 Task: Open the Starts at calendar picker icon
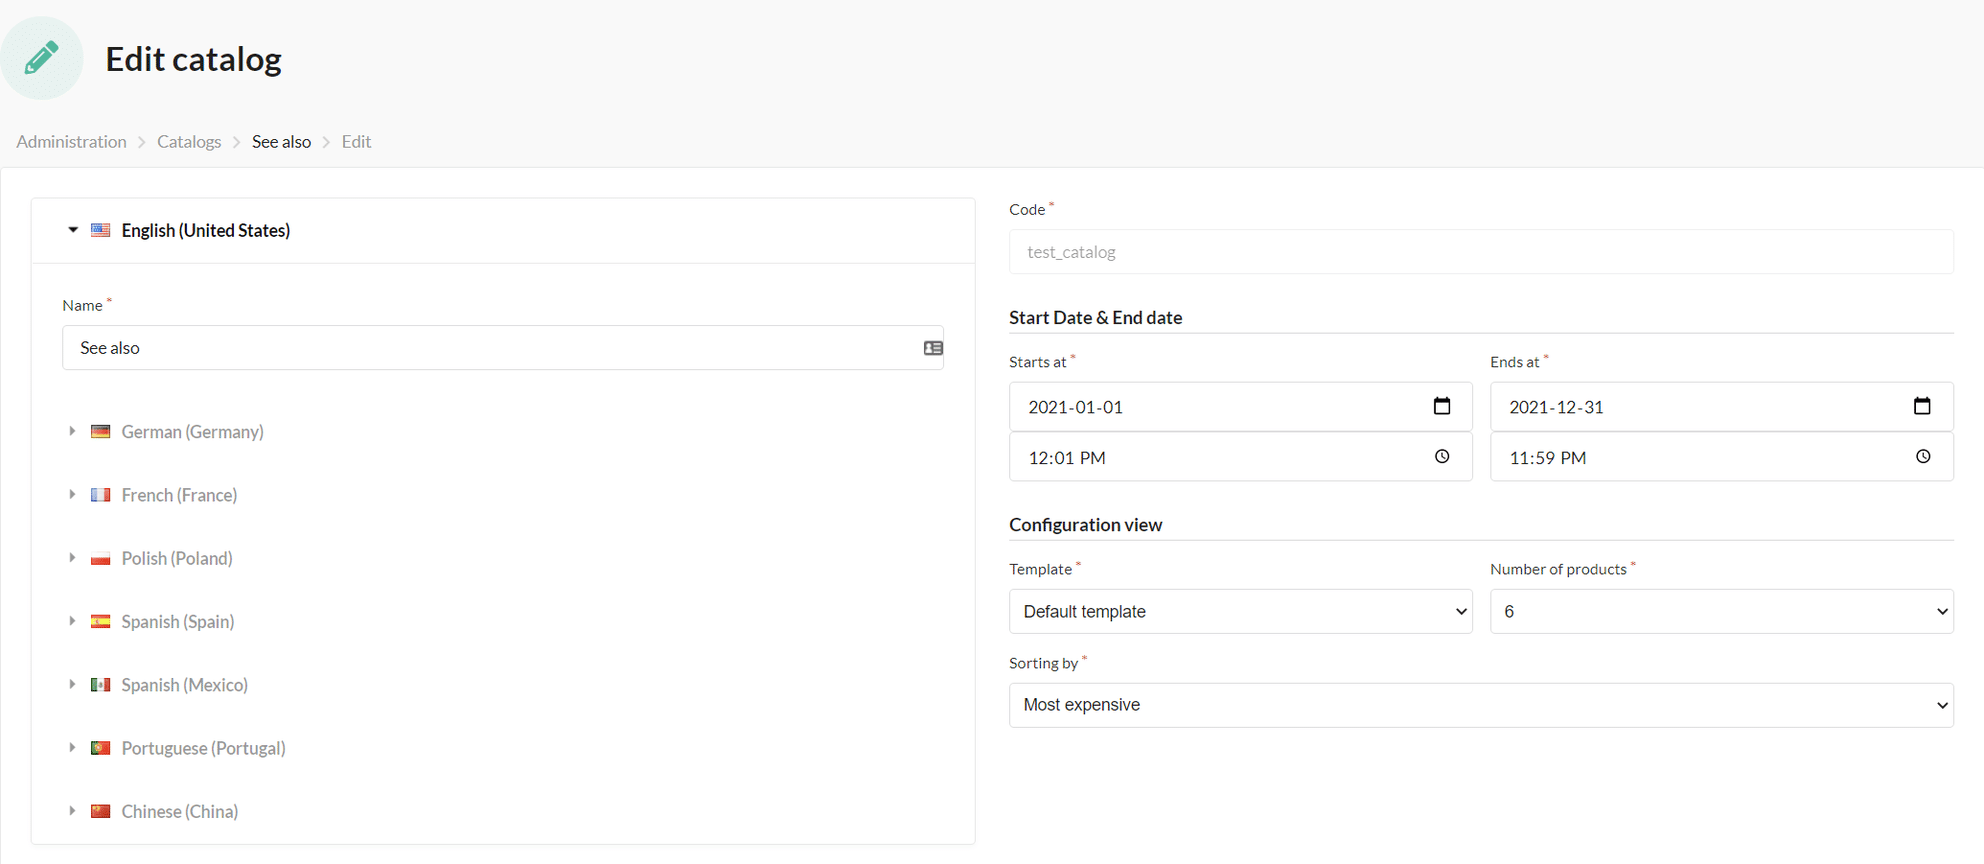tap(1441, 406)
